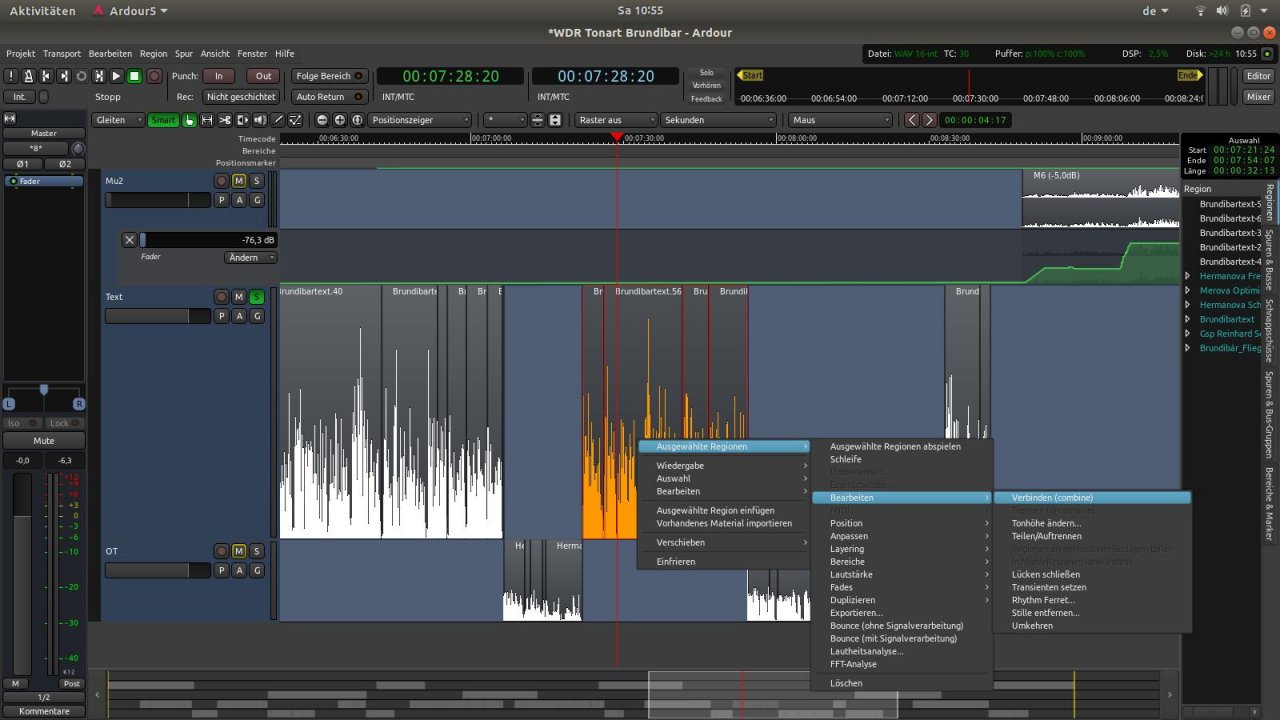Unsolo the Text track

click(257, 297)
